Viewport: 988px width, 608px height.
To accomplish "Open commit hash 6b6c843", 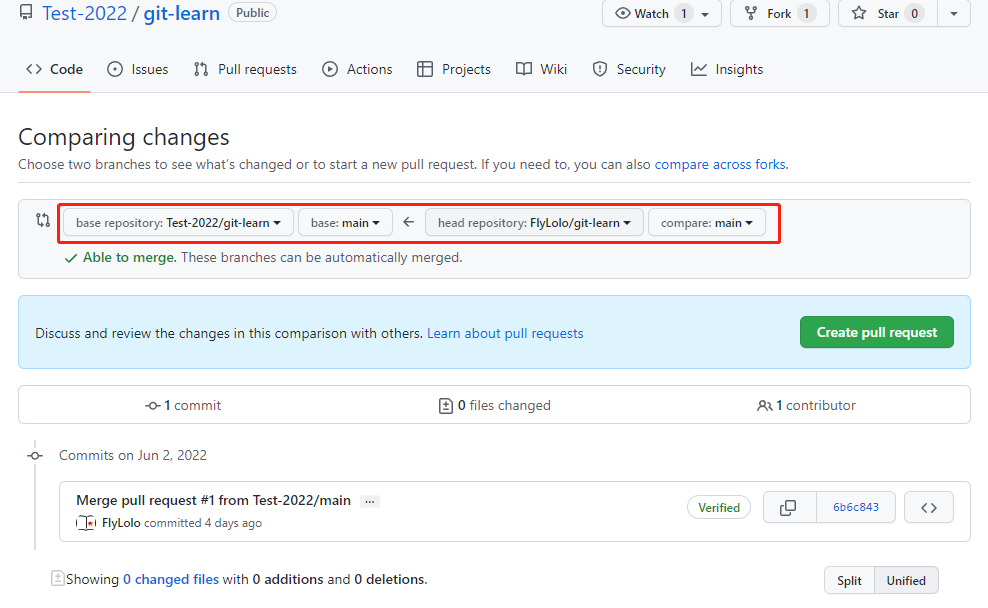I will tap(856, 507).
